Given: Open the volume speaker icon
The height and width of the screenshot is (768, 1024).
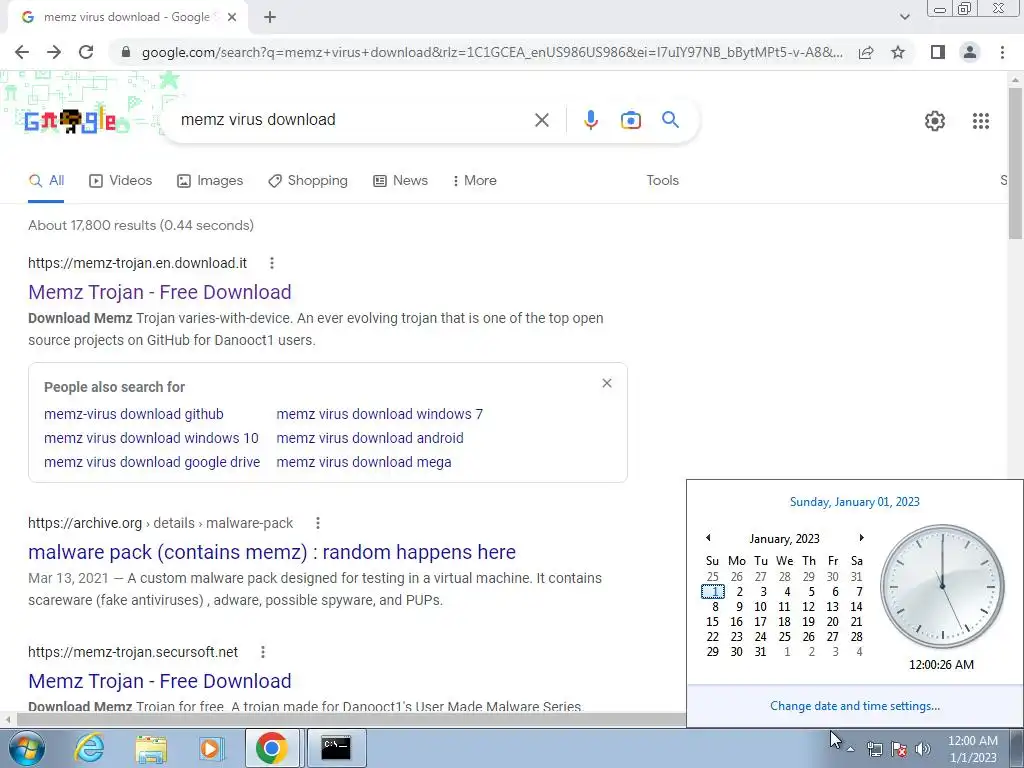Looking at the screenshot, I should coord(923,749).
